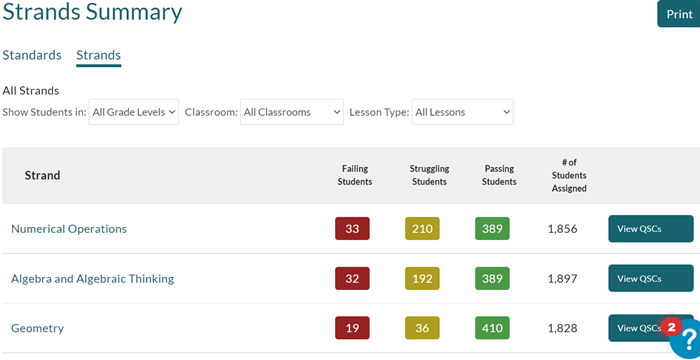This screenshot has width=700, height=360.
Task: Open the help question mark widget
Action: click(x=687, y=340)
